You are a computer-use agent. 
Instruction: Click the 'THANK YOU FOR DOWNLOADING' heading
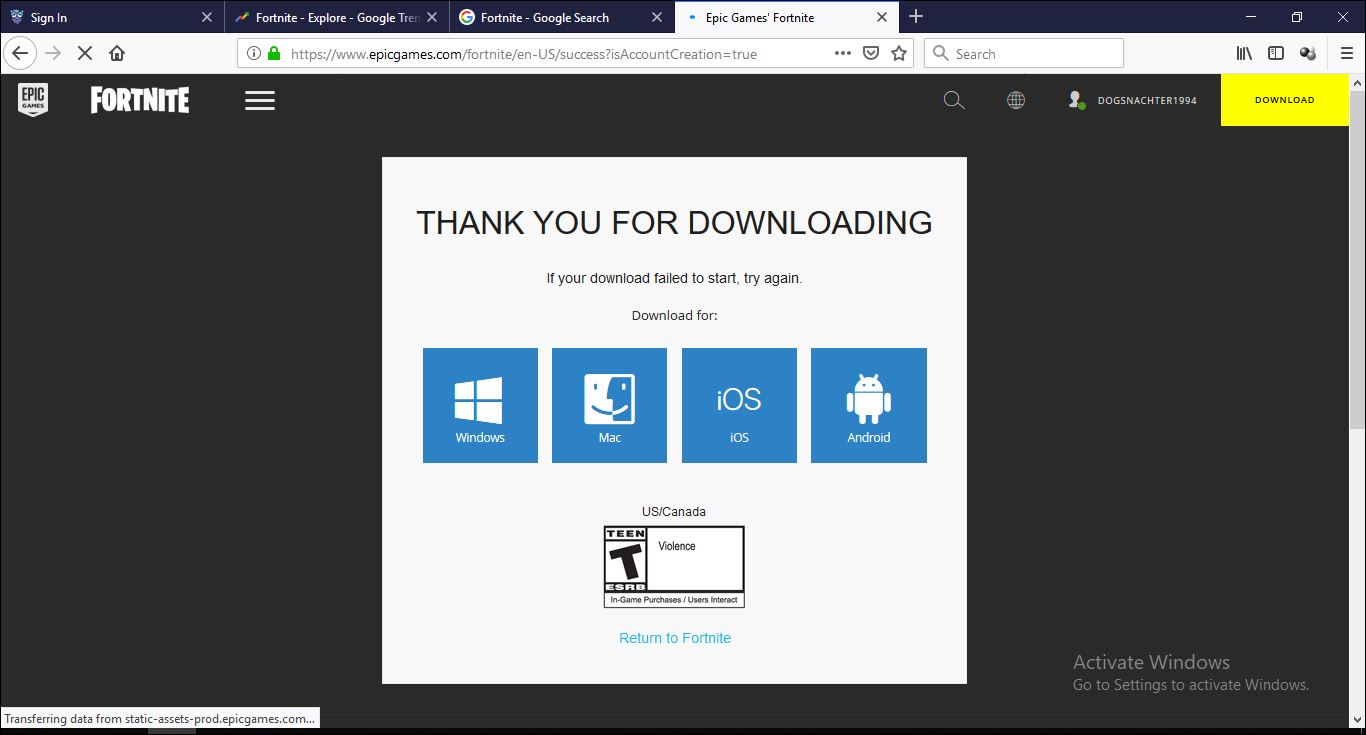click(x=674, y=222)
